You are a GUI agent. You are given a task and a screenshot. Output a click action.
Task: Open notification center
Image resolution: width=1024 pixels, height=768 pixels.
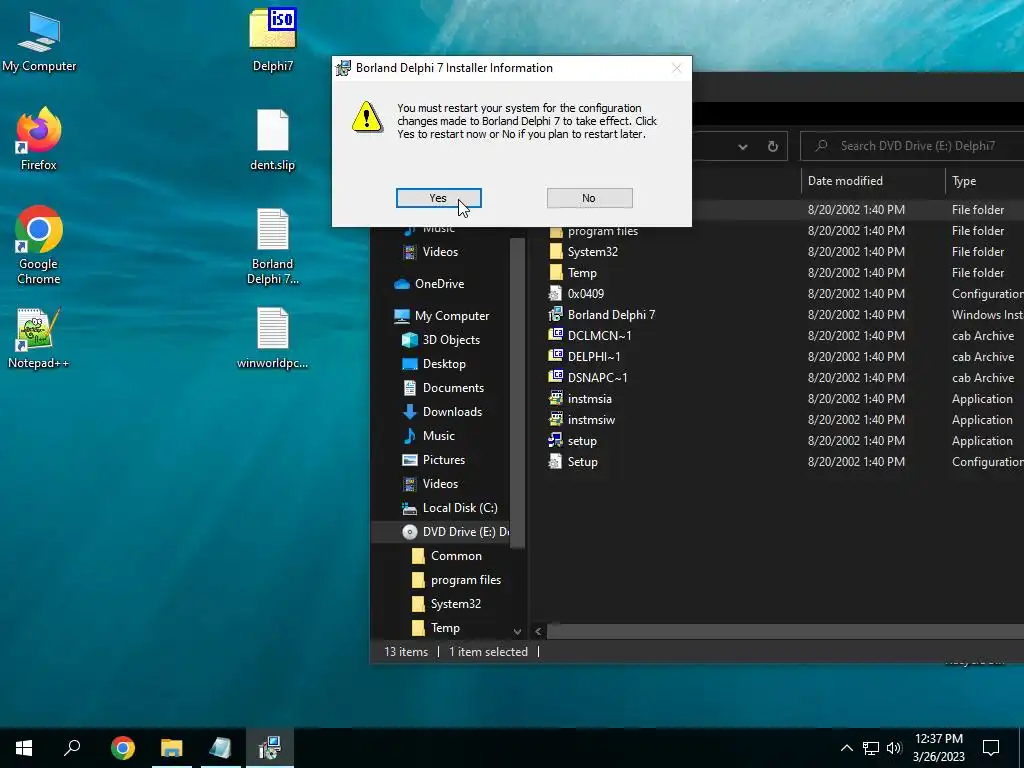(x=991, y=748)
